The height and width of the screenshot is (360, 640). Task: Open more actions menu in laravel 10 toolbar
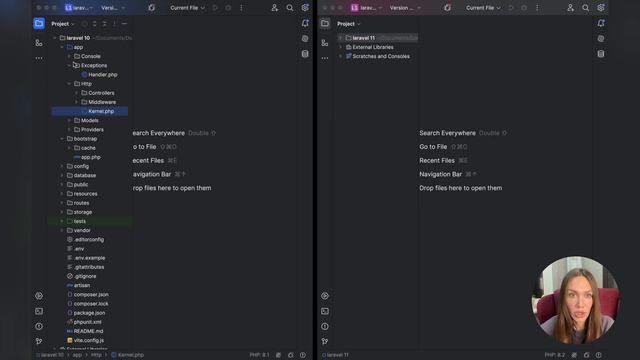(242, 8)
